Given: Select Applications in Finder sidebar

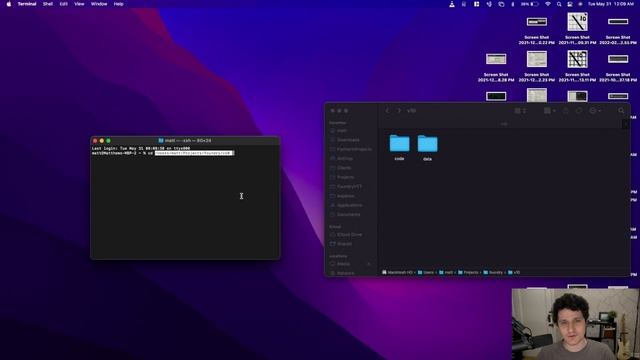Looking at the screenshot, I should [x=346, y=205].
